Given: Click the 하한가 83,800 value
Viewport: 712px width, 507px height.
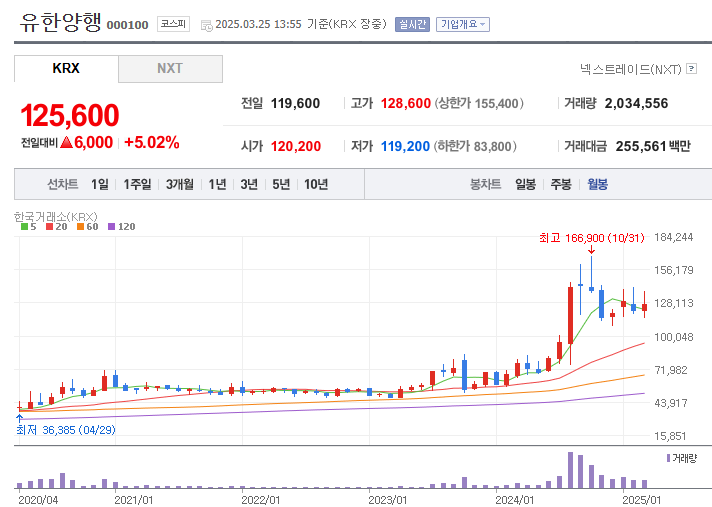Looking at the screenshot, I should point(475,147).
